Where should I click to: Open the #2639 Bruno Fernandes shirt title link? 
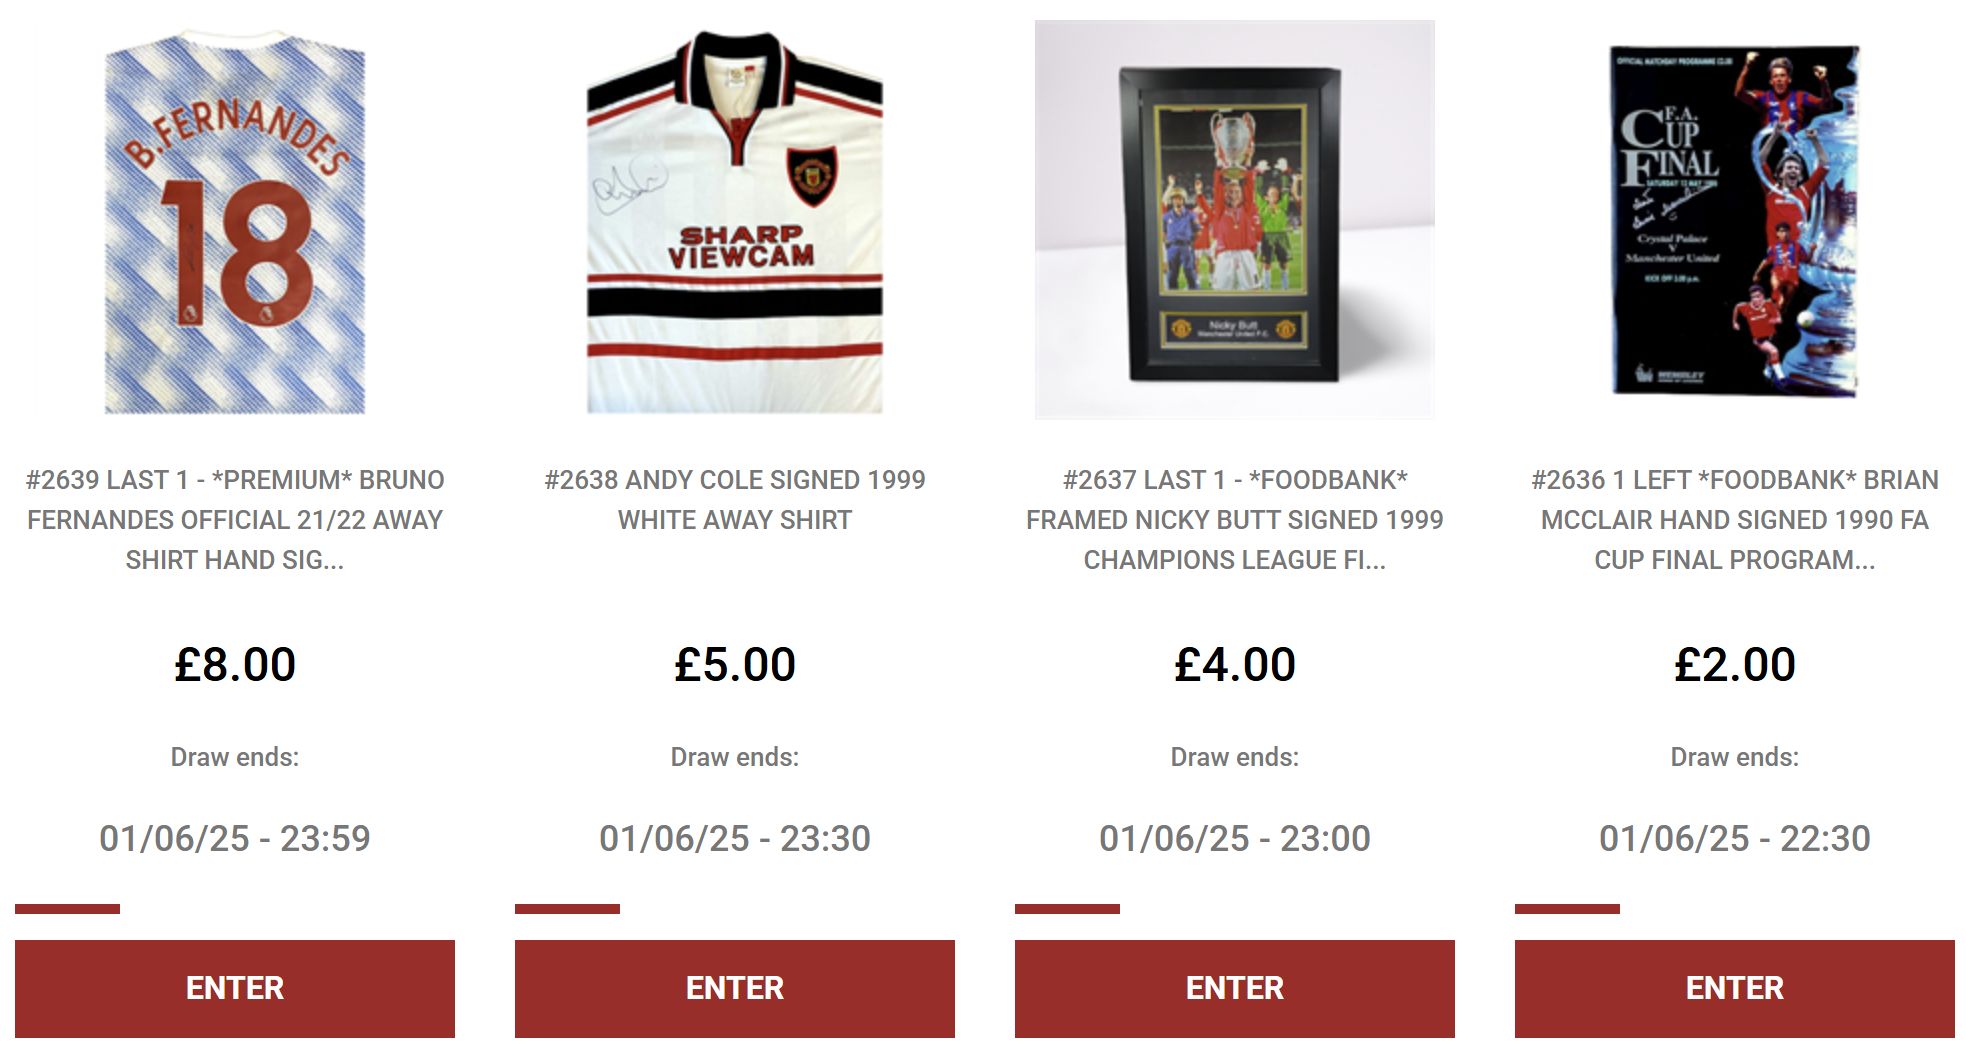click(x=235, y=520)
